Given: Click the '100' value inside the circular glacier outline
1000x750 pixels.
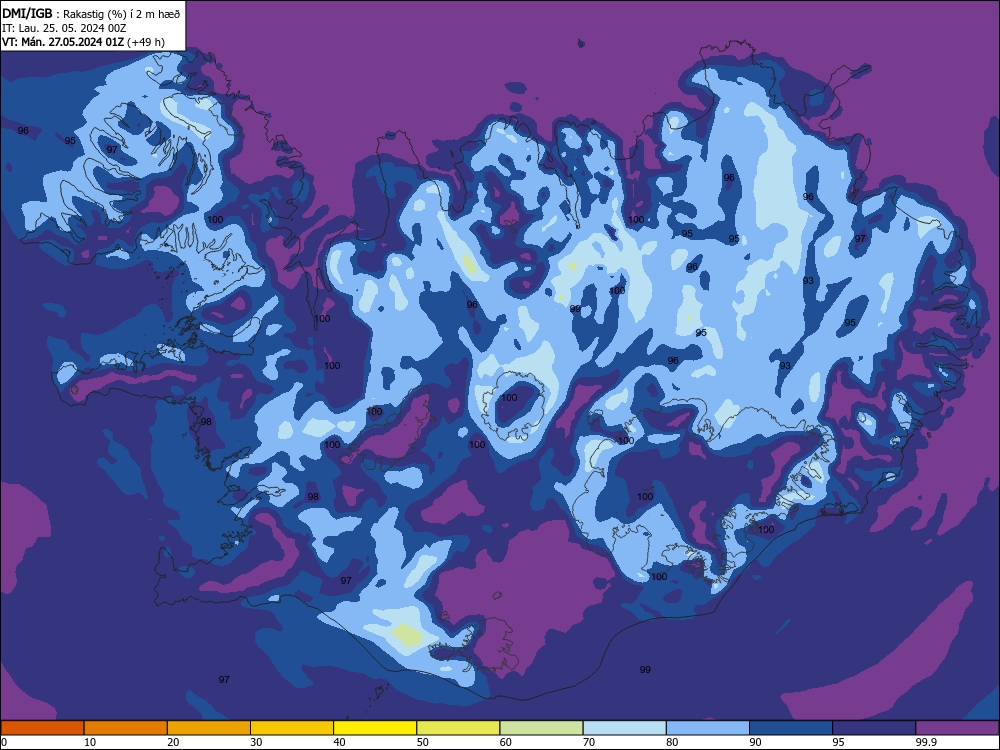Looking at the screenshot, I should [509, 397].
